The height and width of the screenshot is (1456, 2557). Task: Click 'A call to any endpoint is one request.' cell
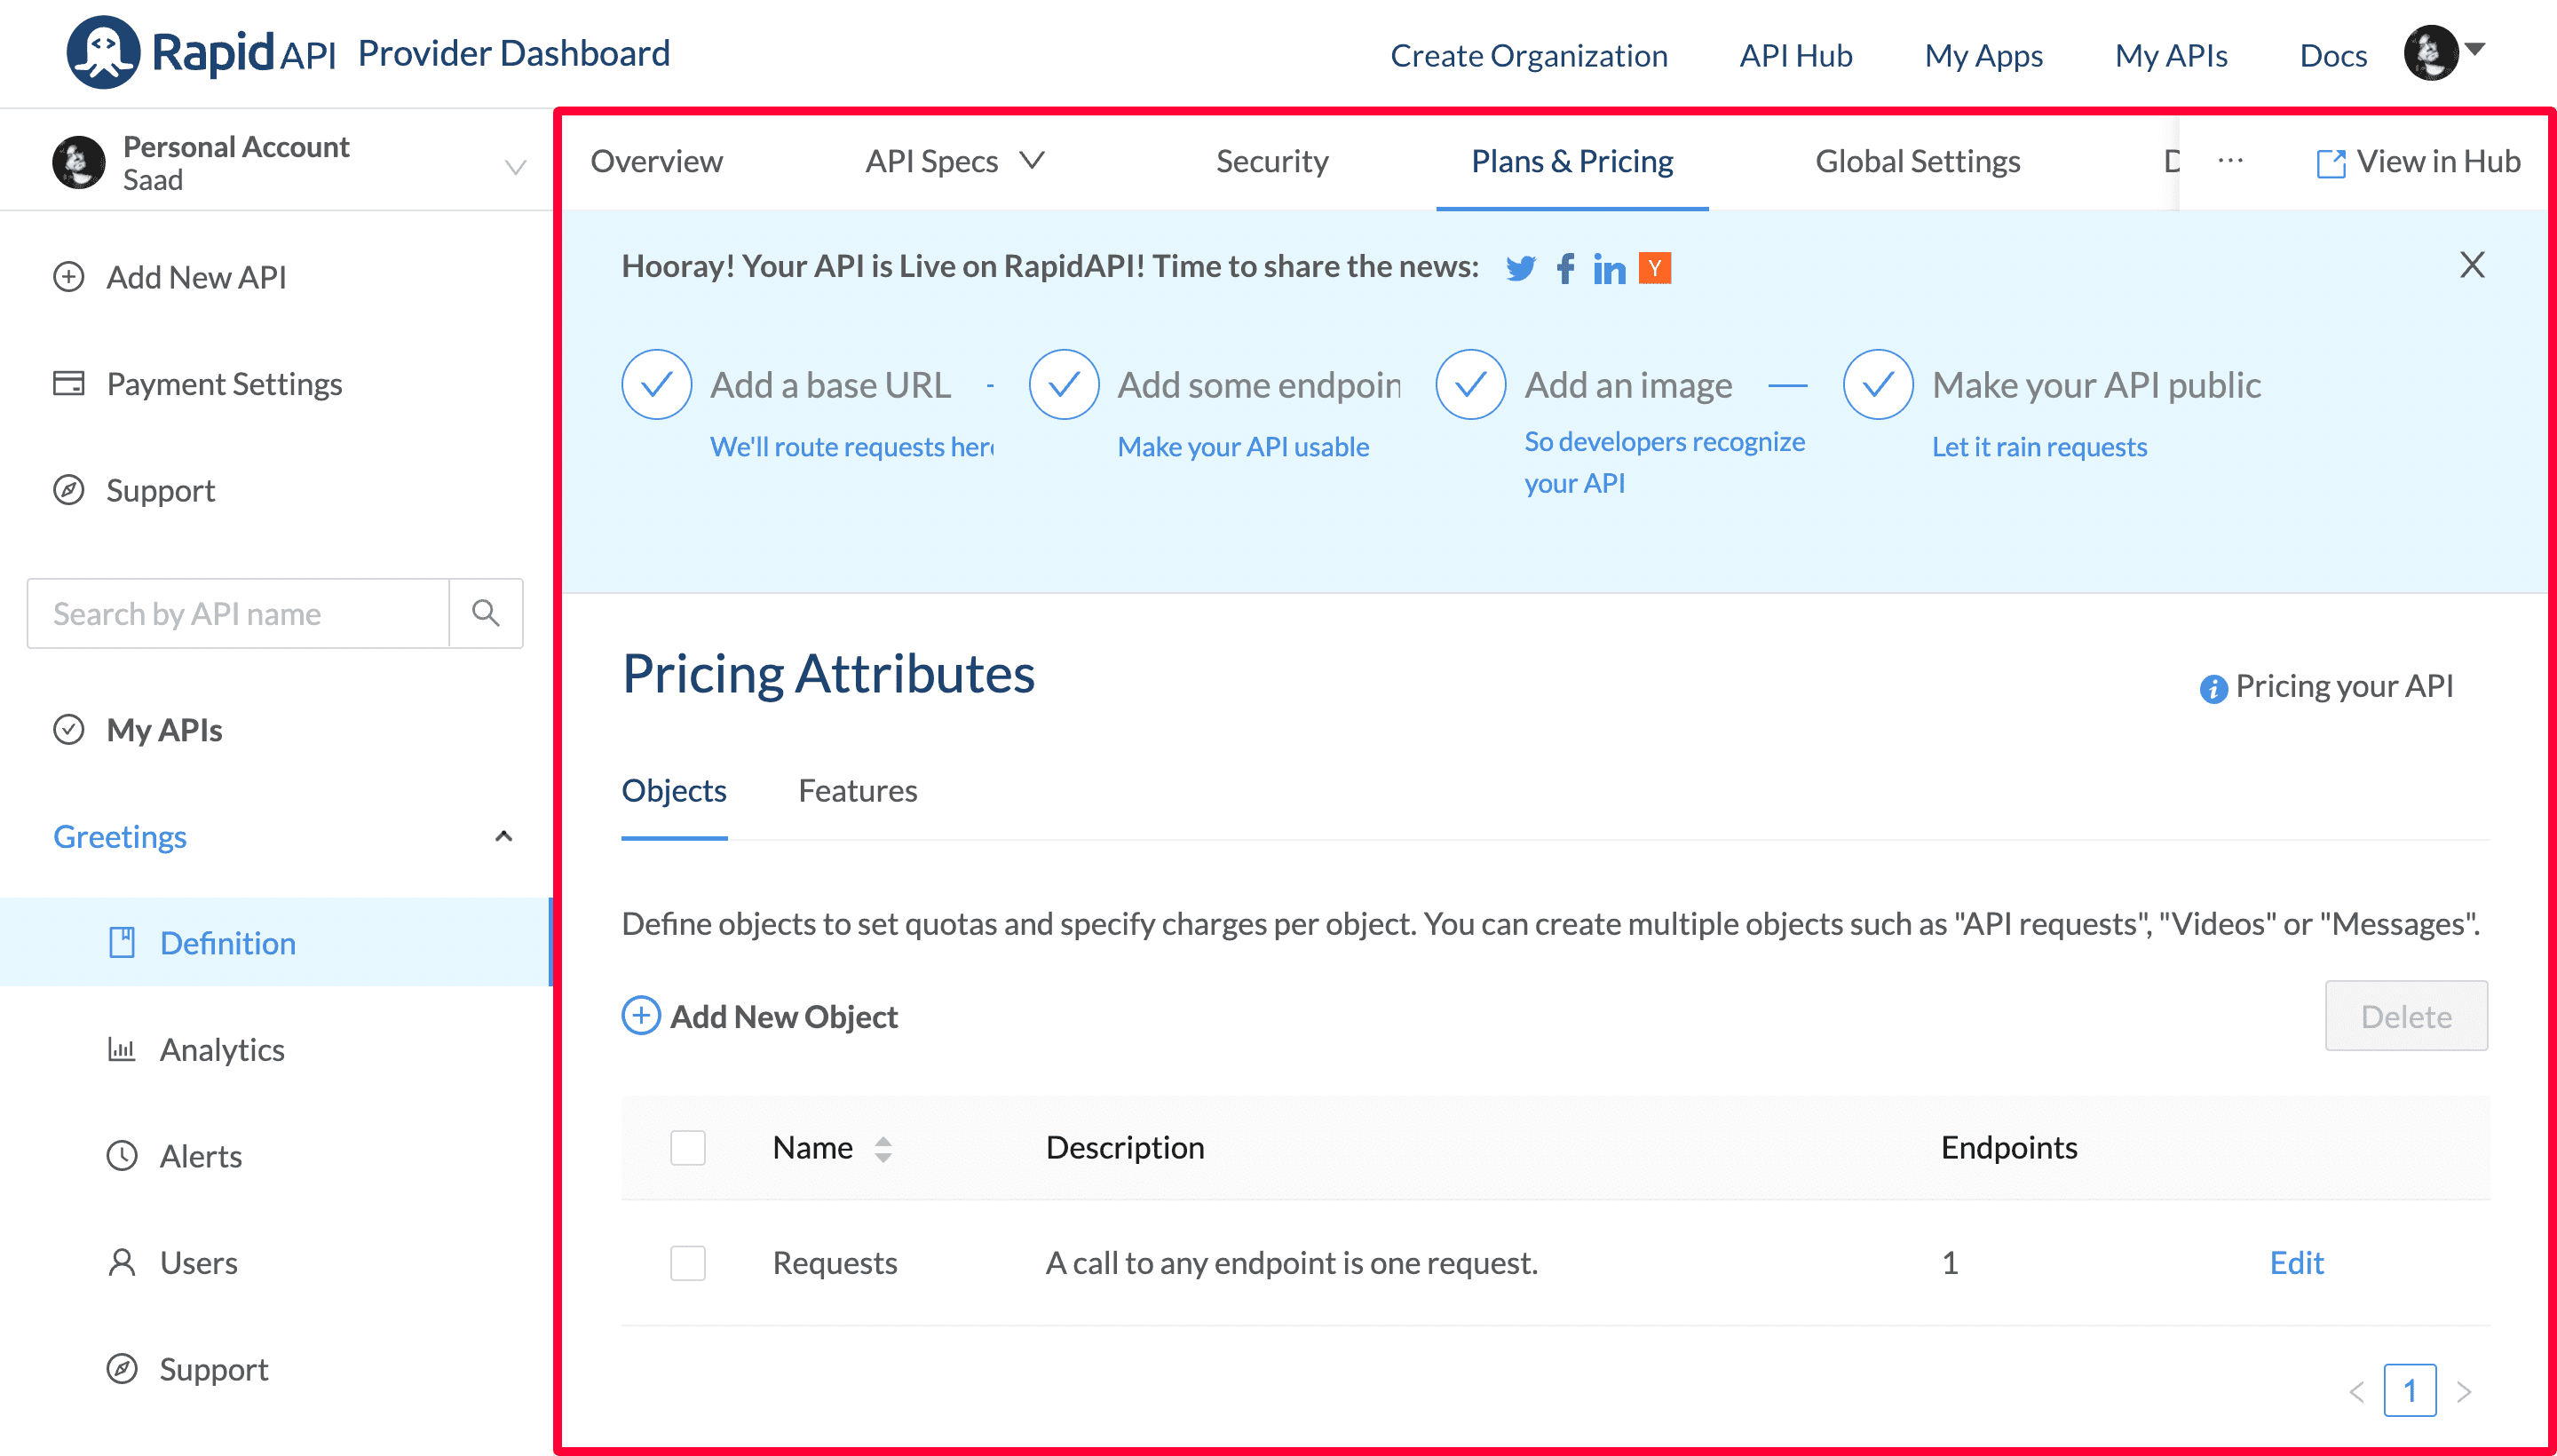point(1291,1263)
